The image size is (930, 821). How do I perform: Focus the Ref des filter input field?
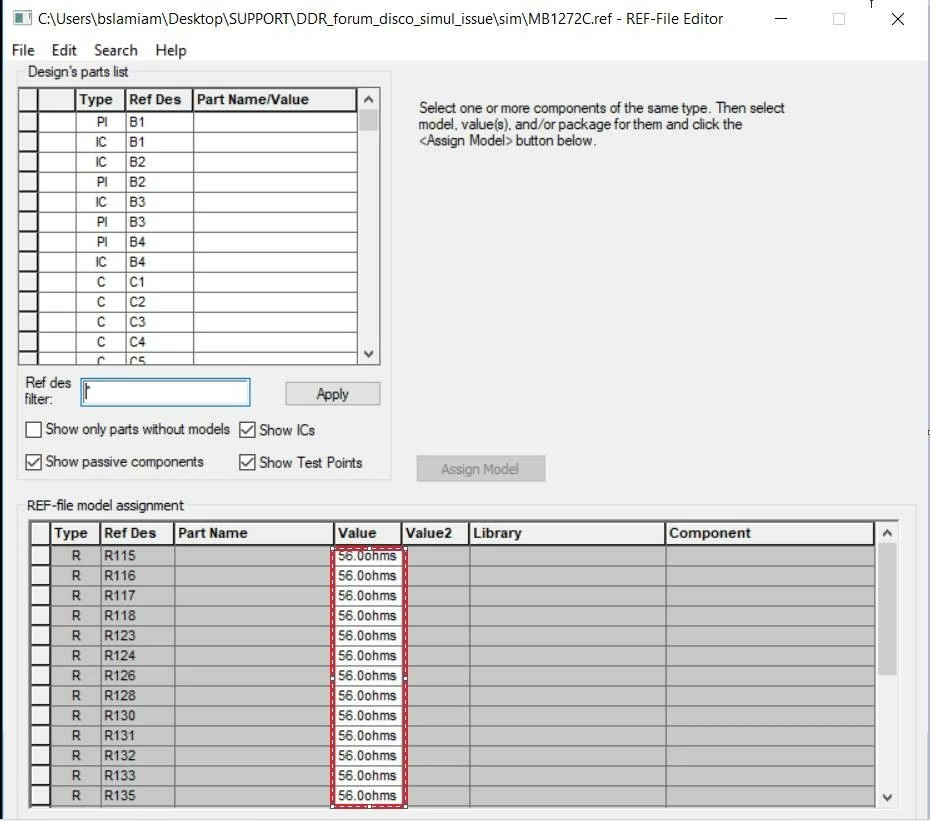point(165,392)
